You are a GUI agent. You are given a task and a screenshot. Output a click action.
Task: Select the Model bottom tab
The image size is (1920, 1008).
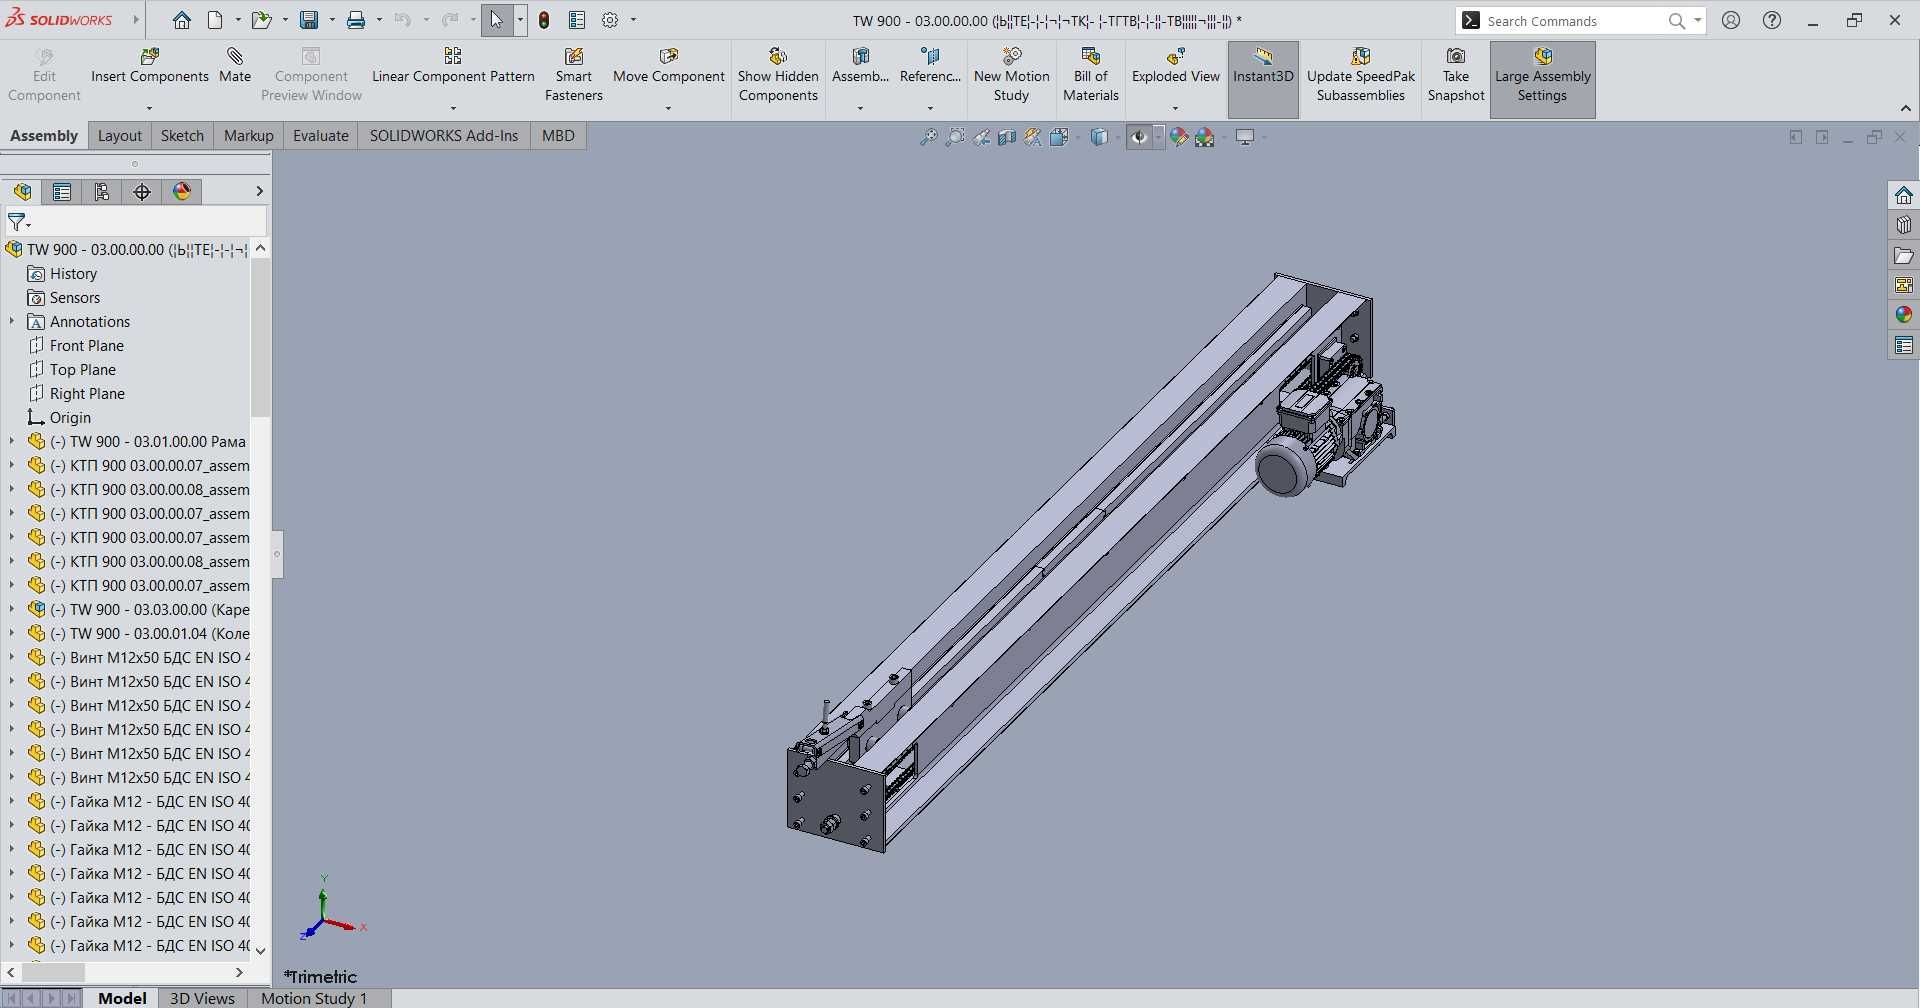(x=122, y=998)
